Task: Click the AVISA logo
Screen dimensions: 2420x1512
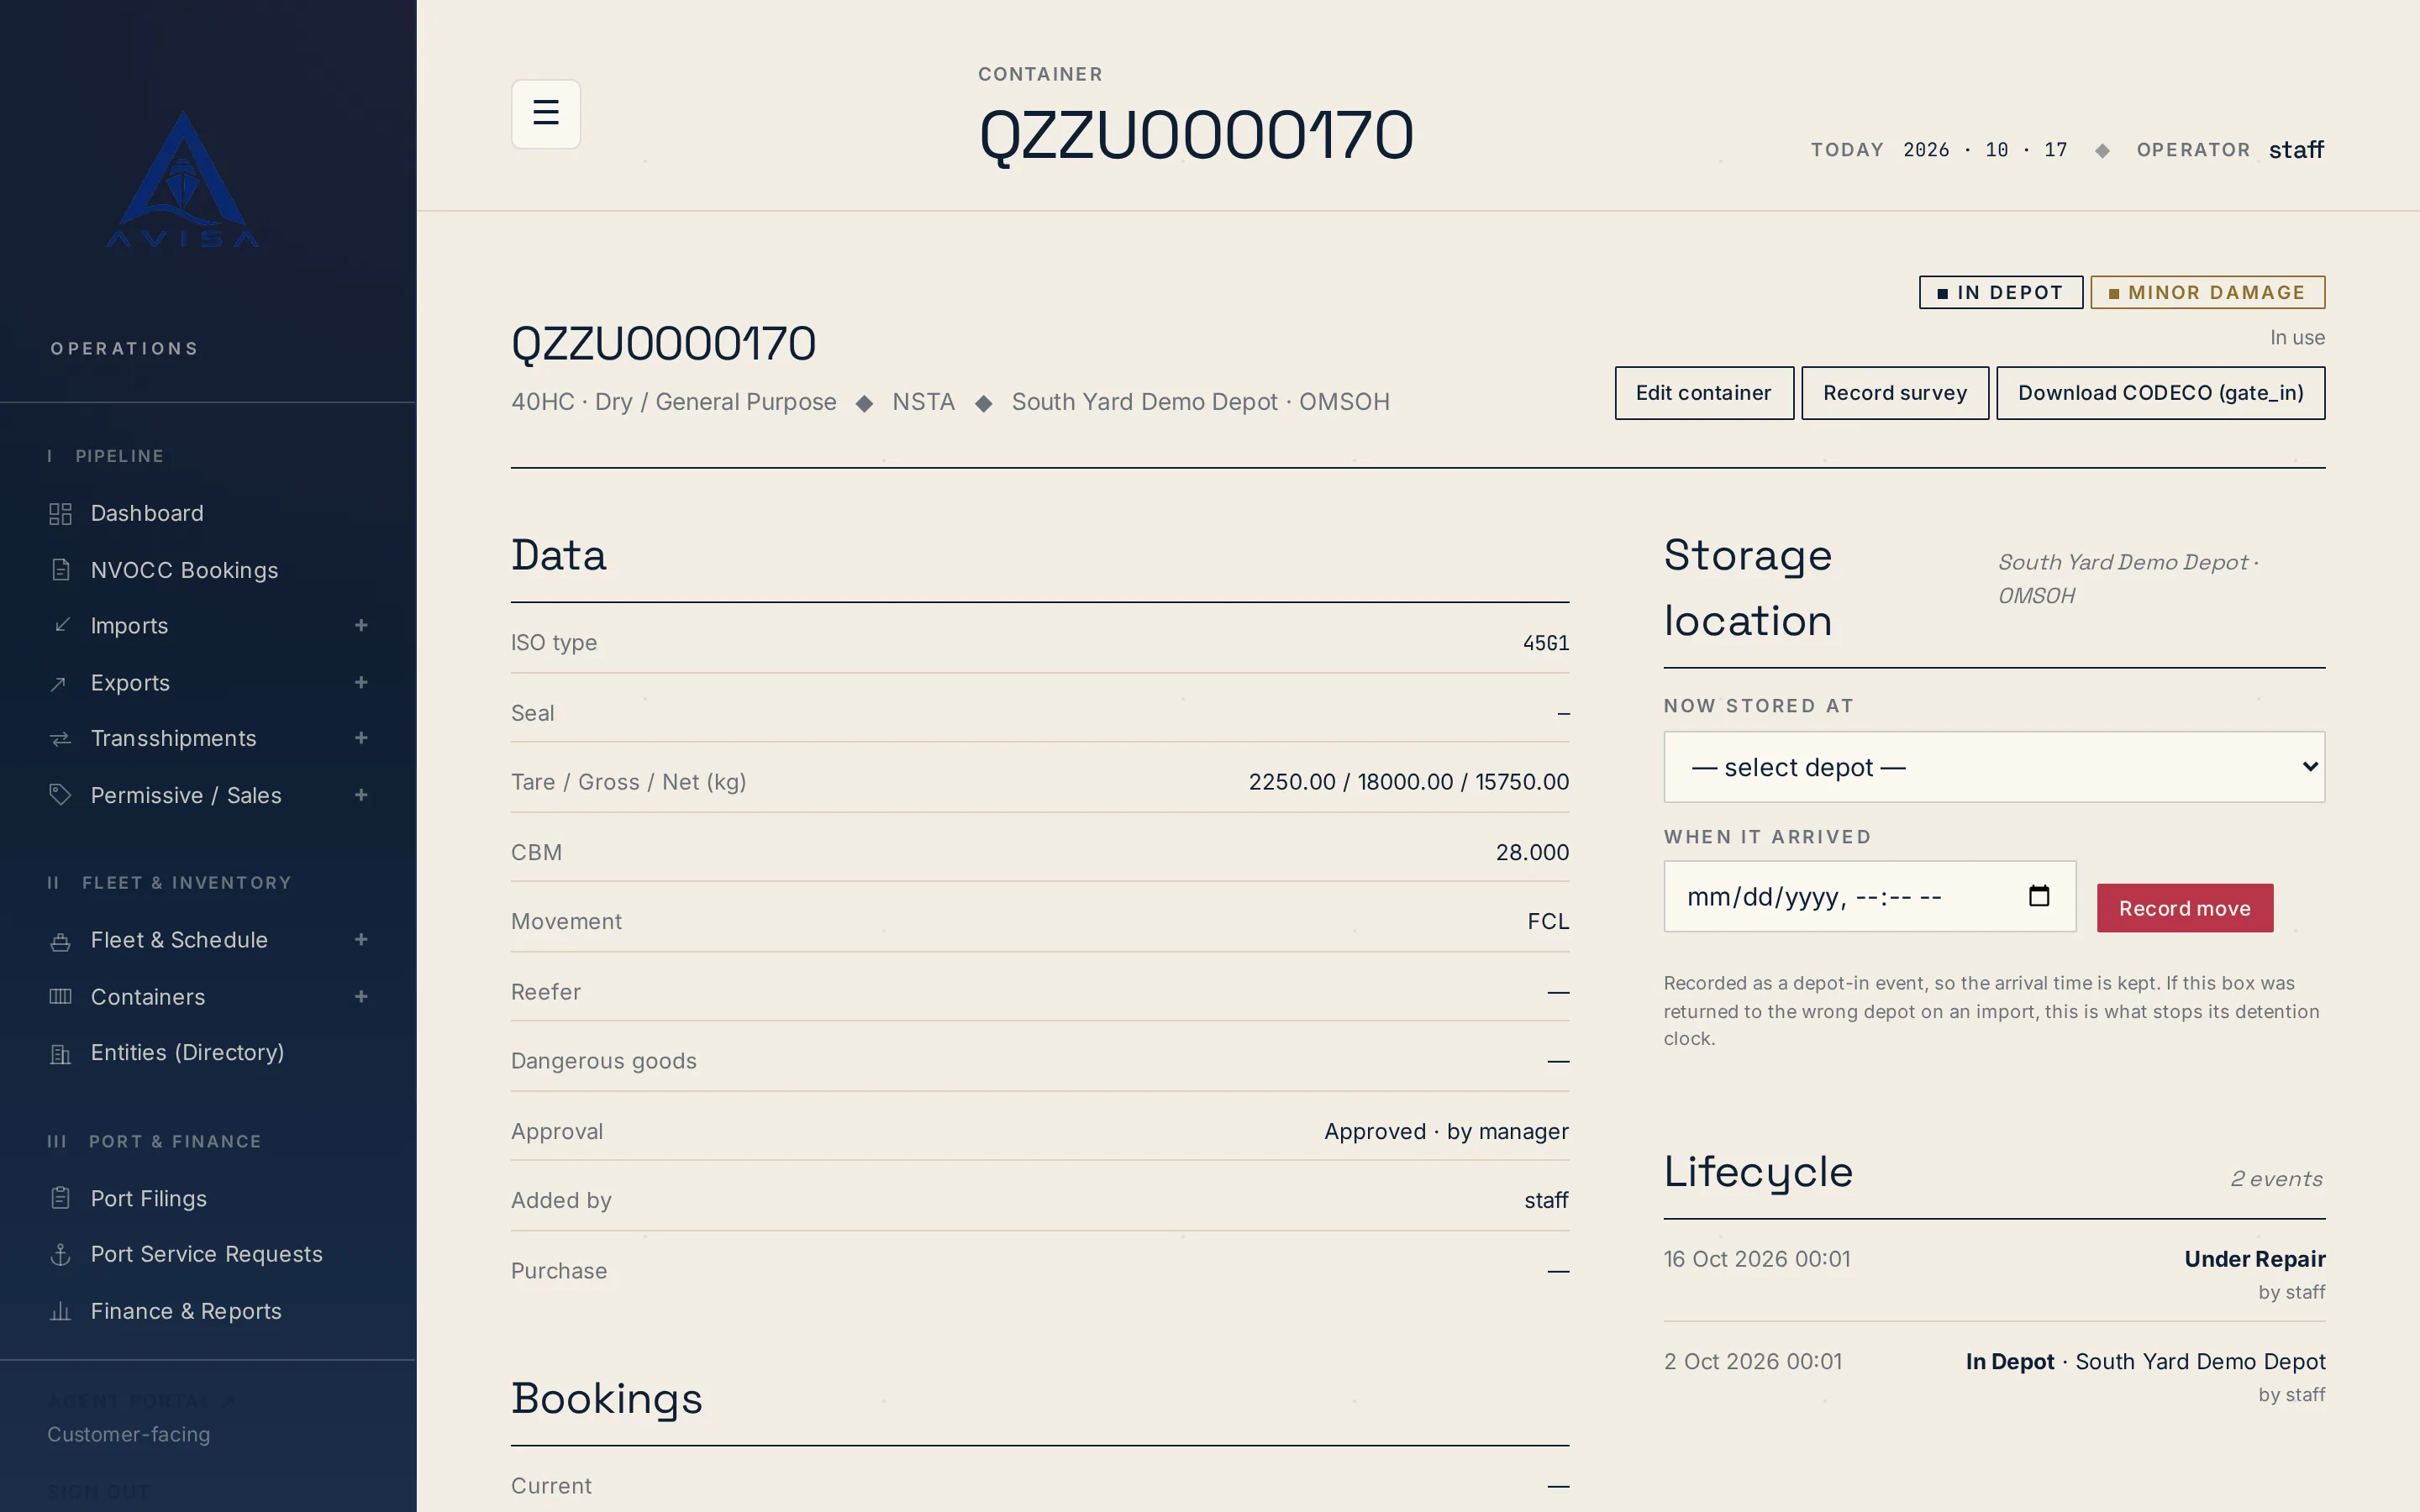Action: tap(183, 179)
